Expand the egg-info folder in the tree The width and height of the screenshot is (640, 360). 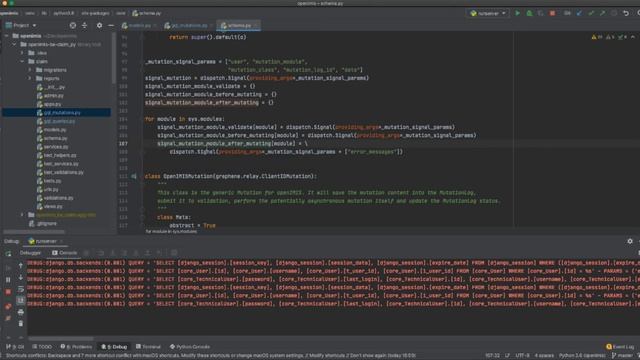click(x=22, y=215)
